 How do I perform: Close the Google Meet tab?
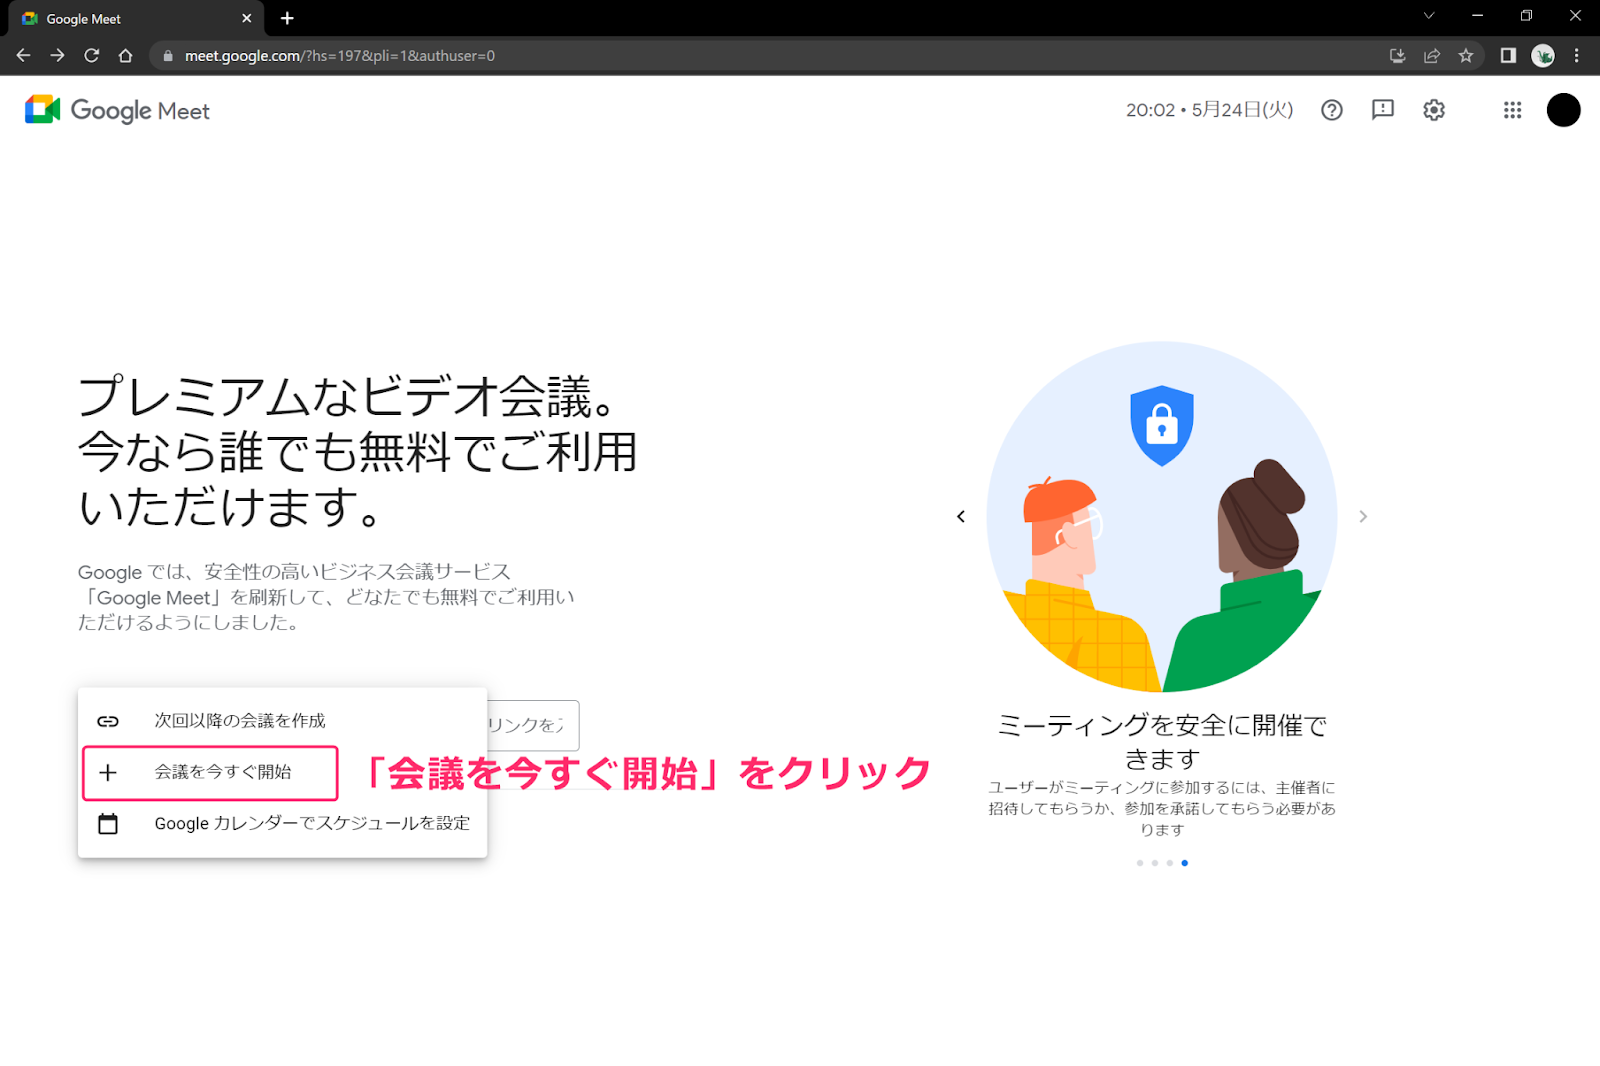click(x=247, y=18)
